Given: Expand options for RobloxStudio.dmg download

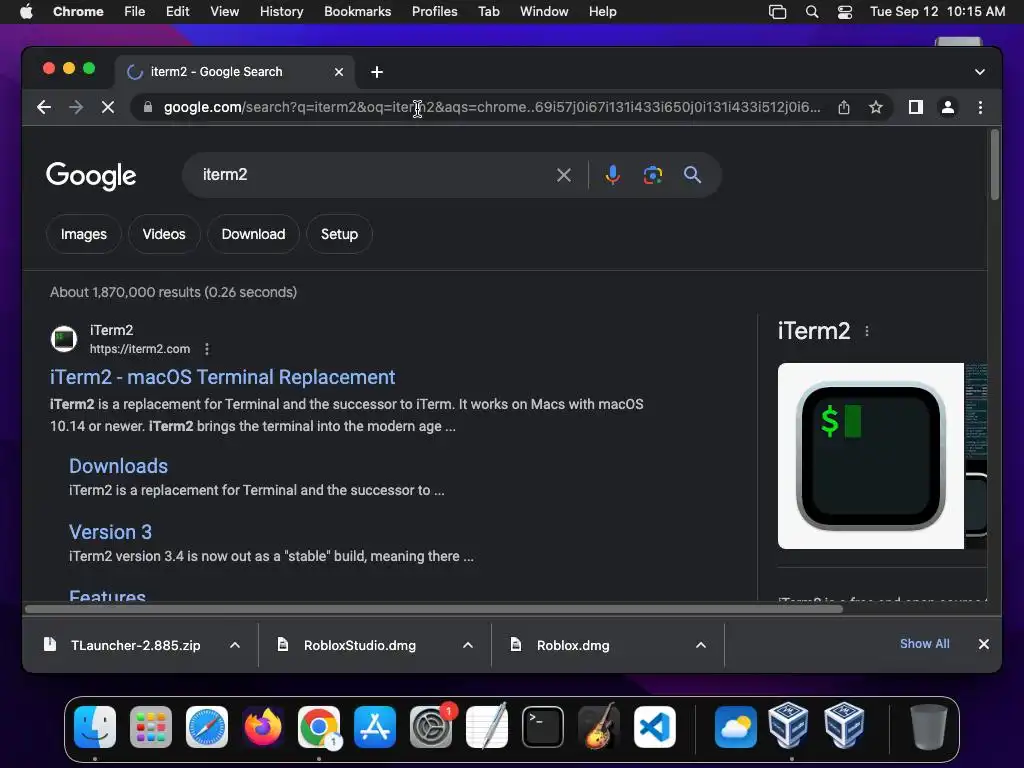Looking at the screenshot, I should [468, 645].
